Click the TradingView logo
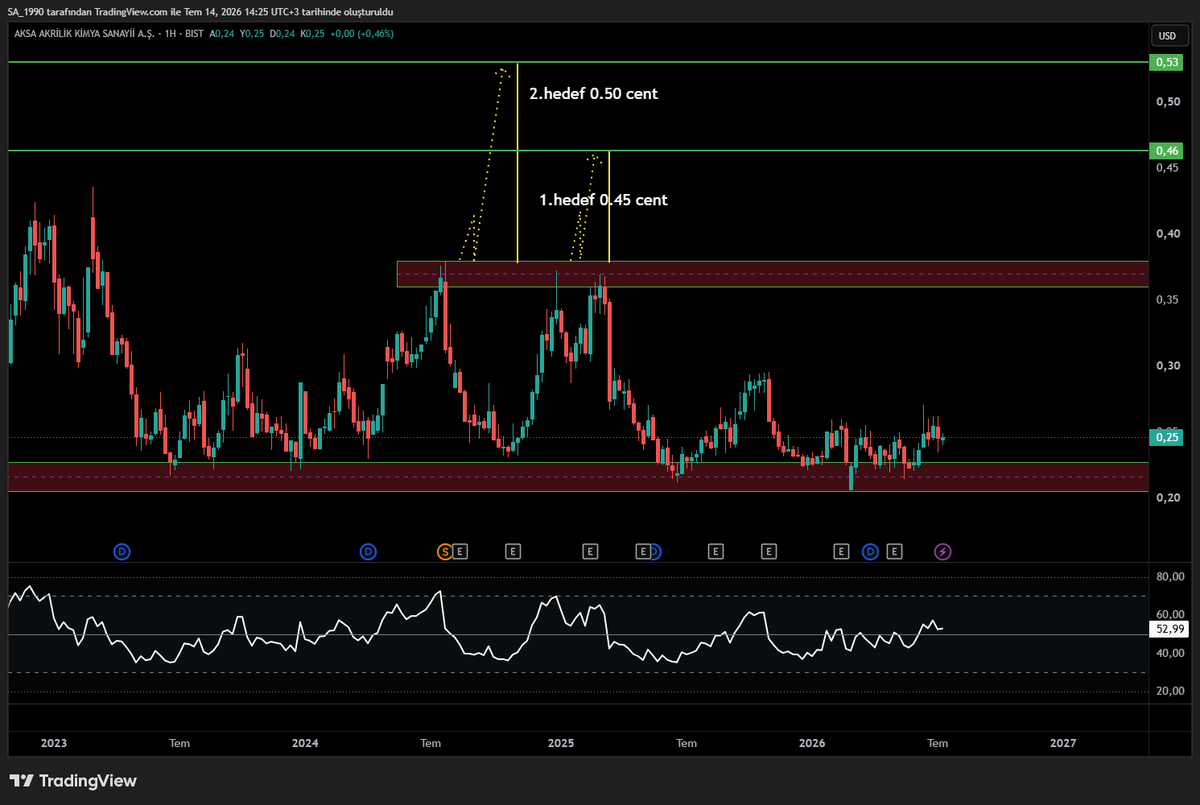The image size is (1200, 805). pos(73,781)
